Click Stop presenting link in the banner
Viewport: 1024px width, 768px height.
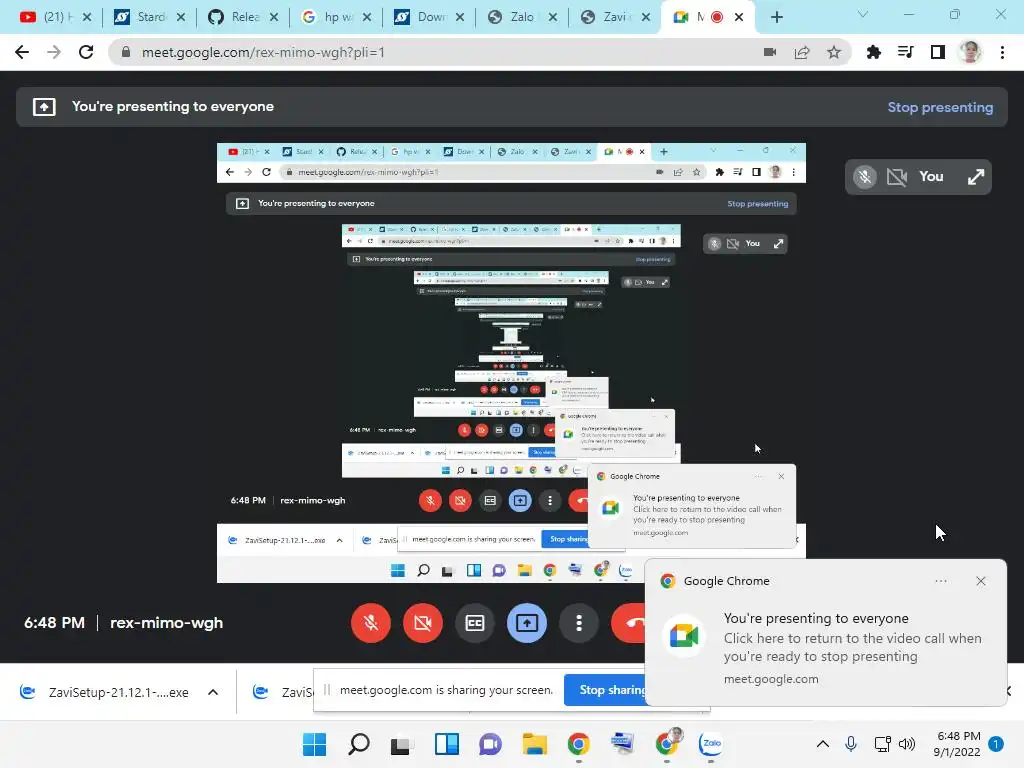point(940,107)
